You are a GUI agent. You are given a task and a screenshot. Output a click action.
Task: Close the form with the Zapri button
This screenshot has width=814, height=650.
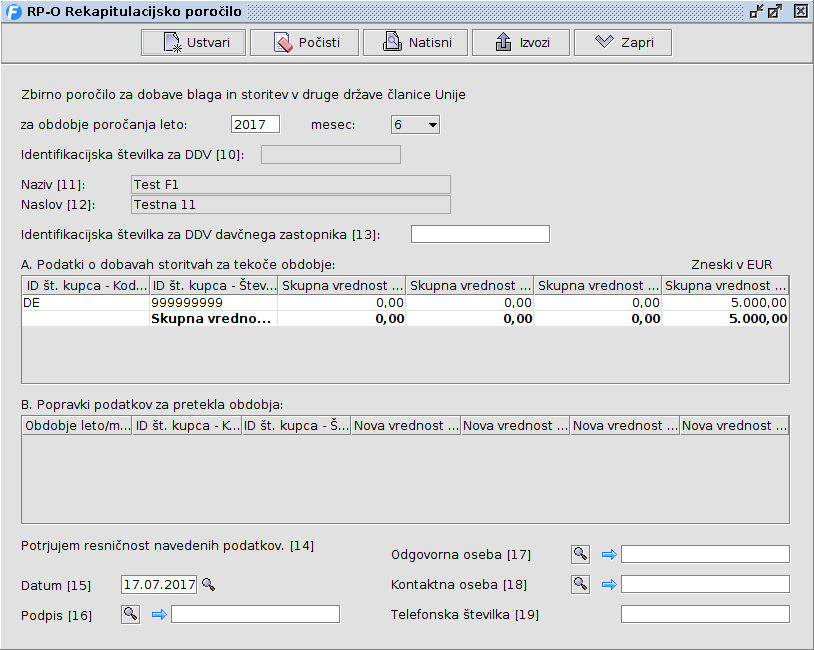coord(622,43)
